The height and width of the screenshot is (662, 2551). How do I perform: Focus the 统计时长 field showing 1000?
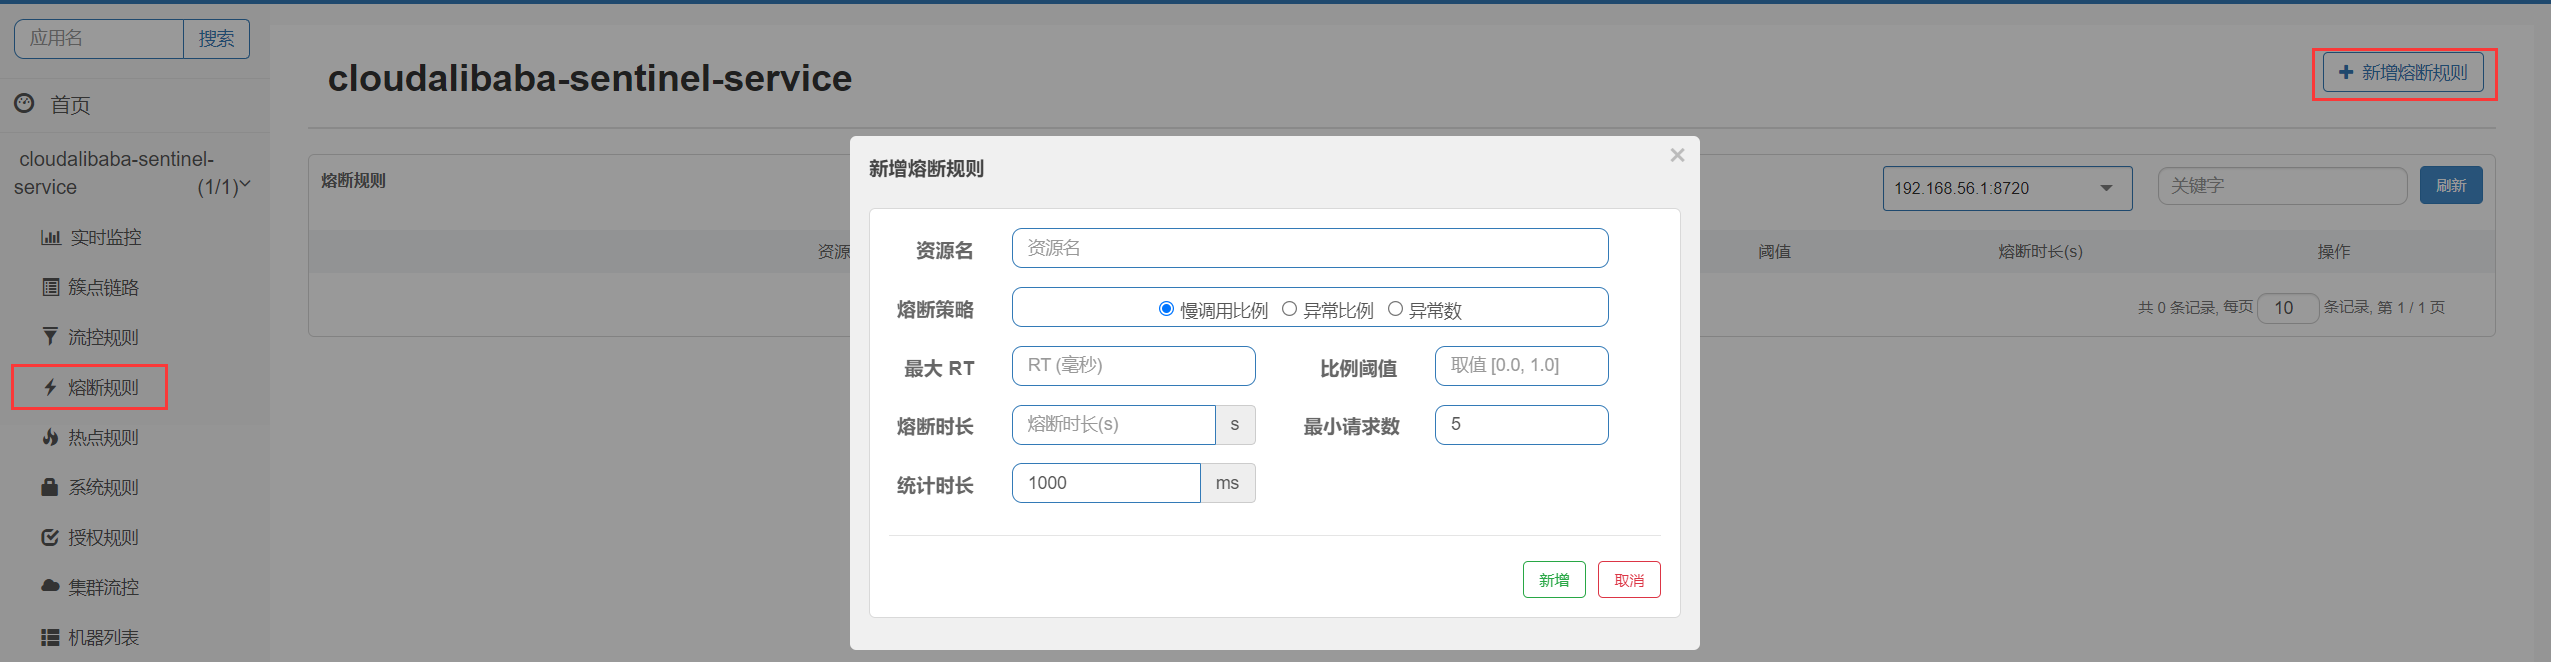click(x=1106, y=483)
